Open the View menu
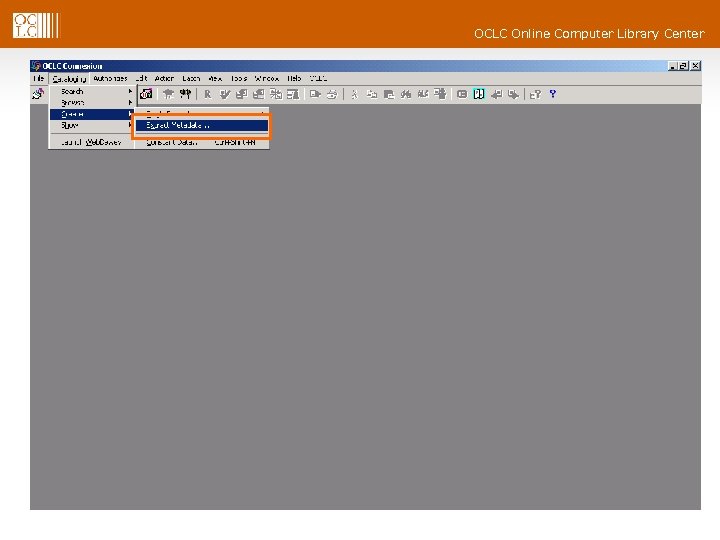The image size is (720, 540). point(215,79)
